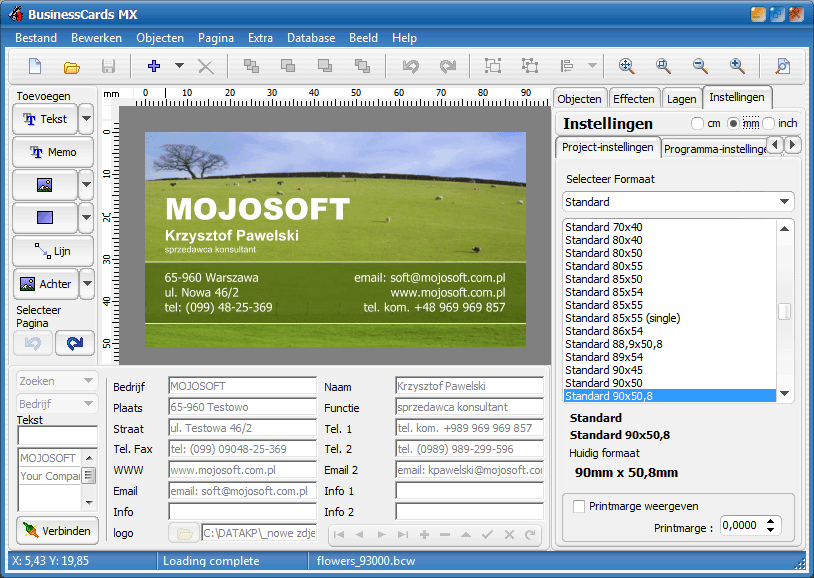
Task: Click the database Refresh icon
Action: tap(530, 534)
